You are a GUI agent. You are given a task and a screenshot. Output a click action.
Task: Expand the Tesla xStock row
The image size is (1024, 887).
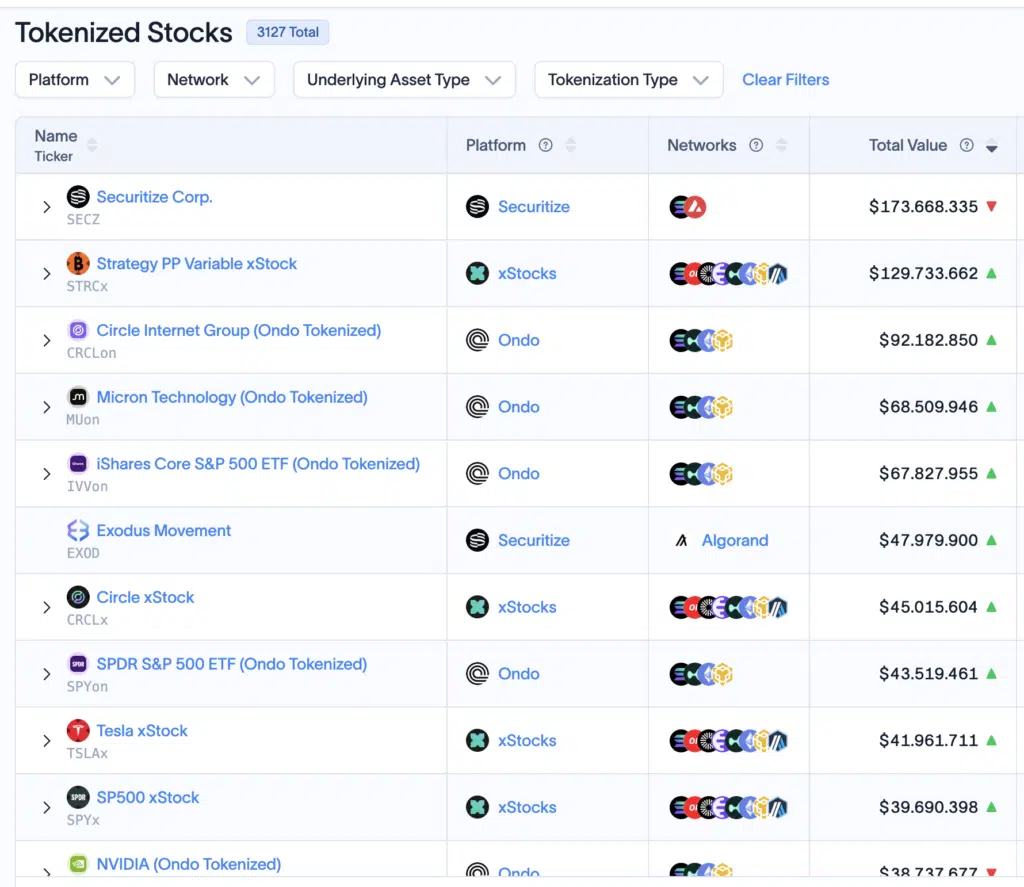pyautogui.click(x=46, y=741)
